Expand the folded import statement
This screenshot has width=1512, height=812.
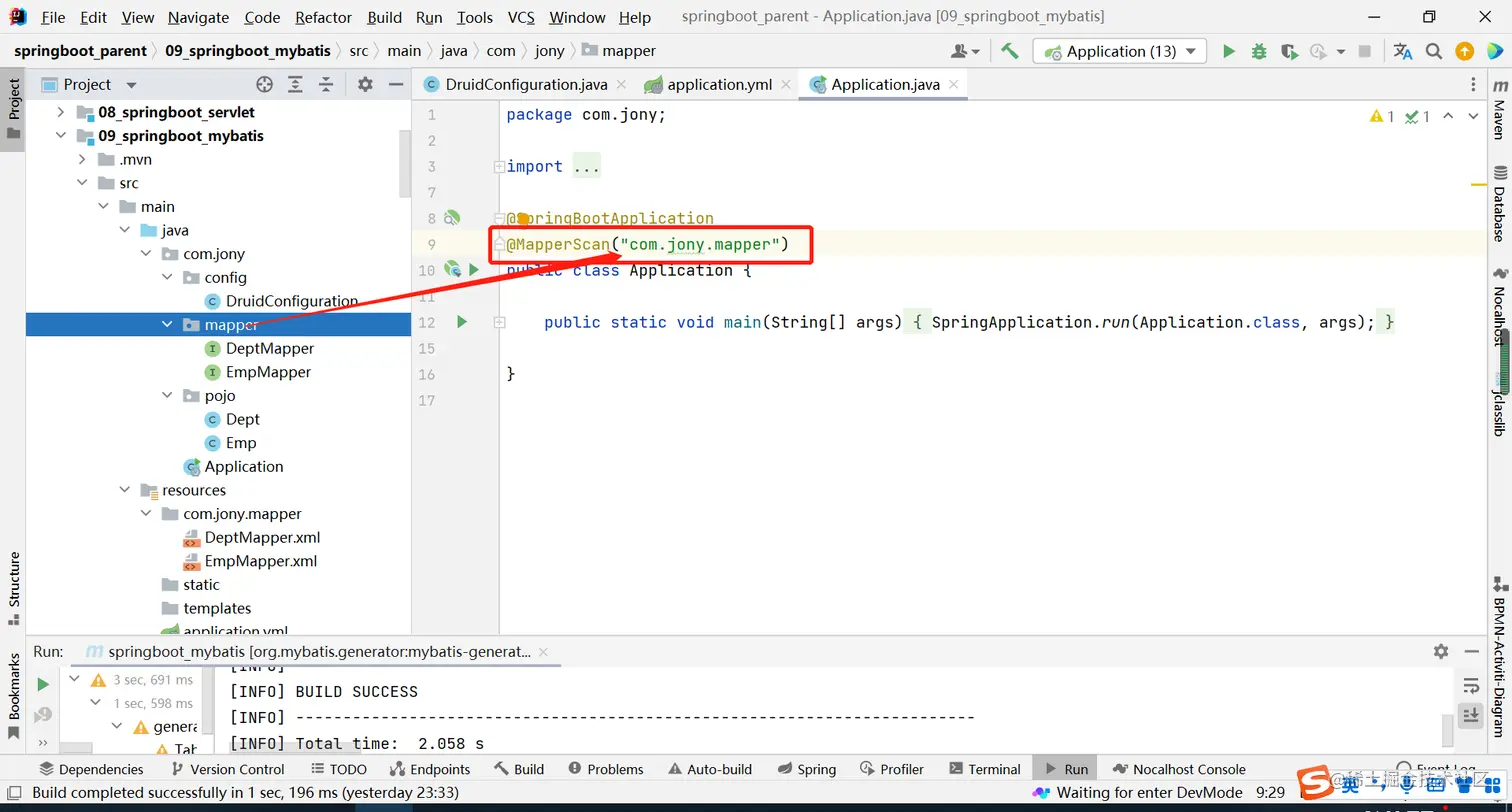tap(499, 167)
